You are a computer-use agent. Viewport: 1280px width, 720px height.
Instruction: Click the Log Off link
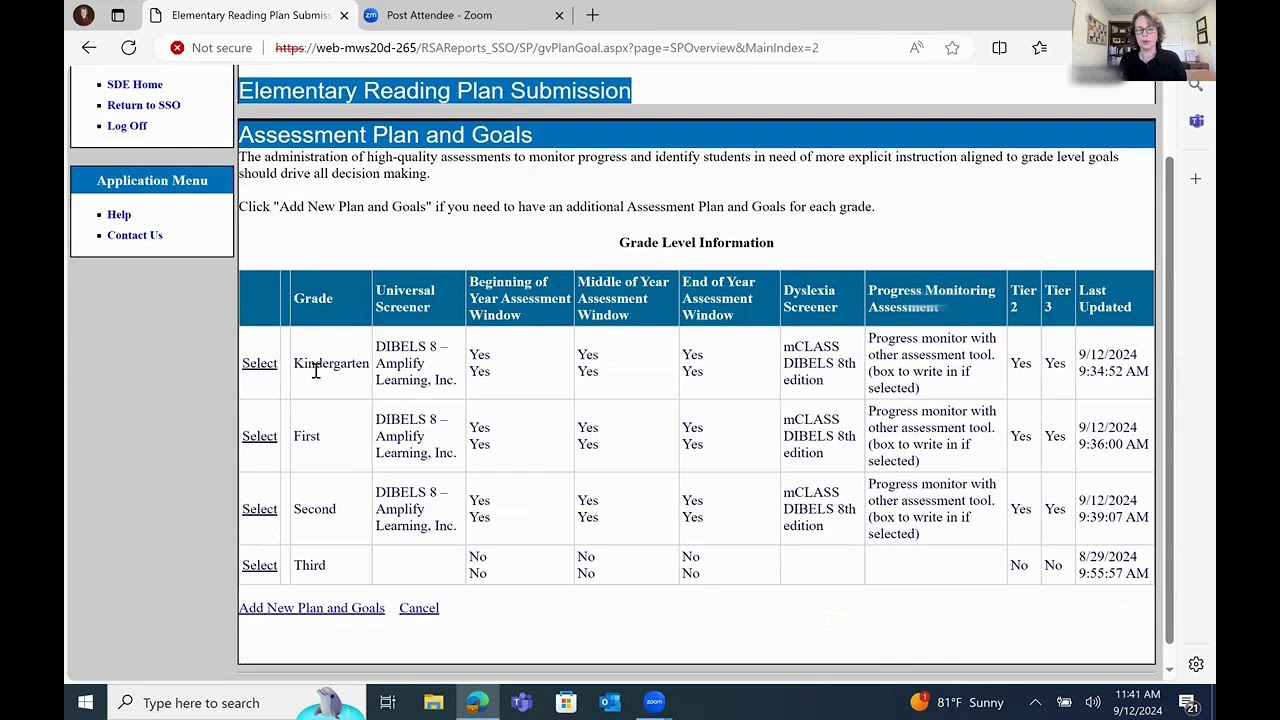pyautogui.click(x=127, y=125)
